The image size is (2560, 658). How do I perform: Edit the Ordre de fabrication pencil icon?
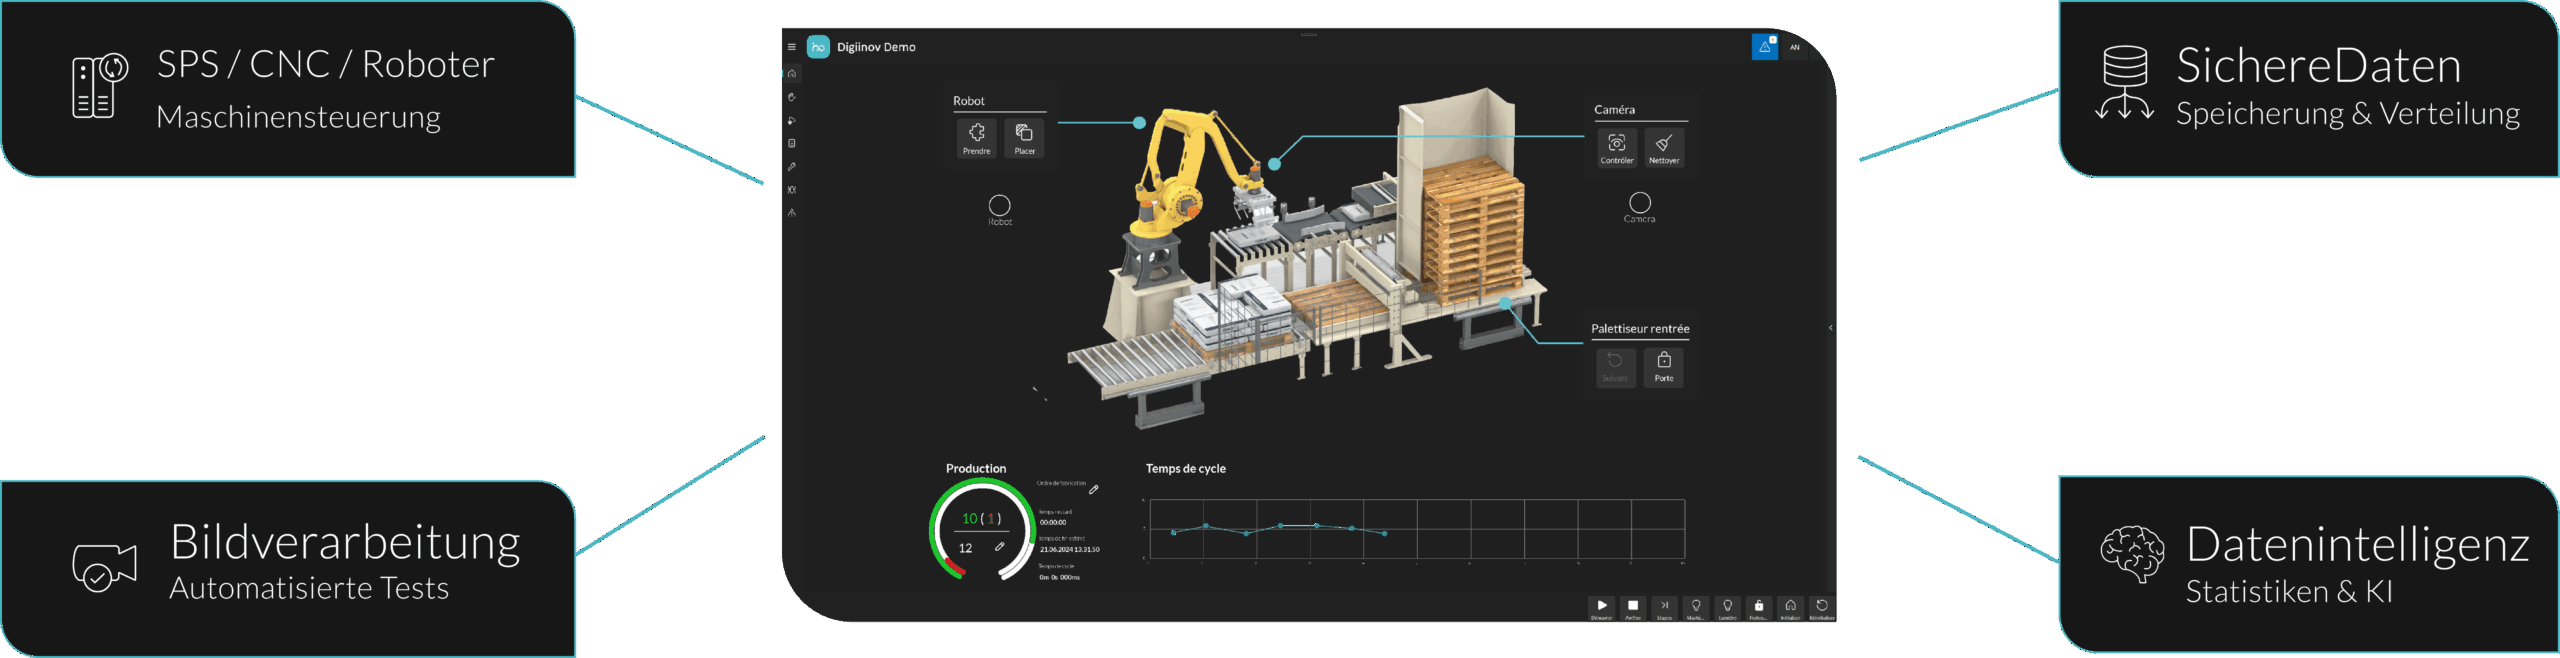[1094, 489]
